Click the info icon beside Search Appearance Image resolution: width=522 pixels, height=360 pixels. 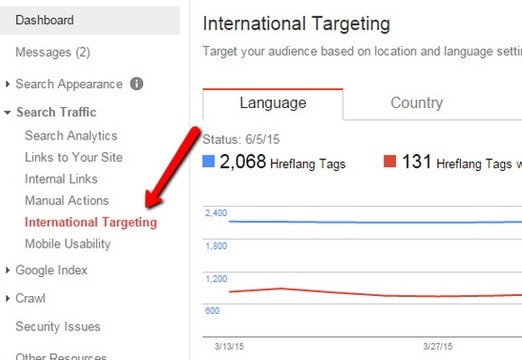(136, 84)
